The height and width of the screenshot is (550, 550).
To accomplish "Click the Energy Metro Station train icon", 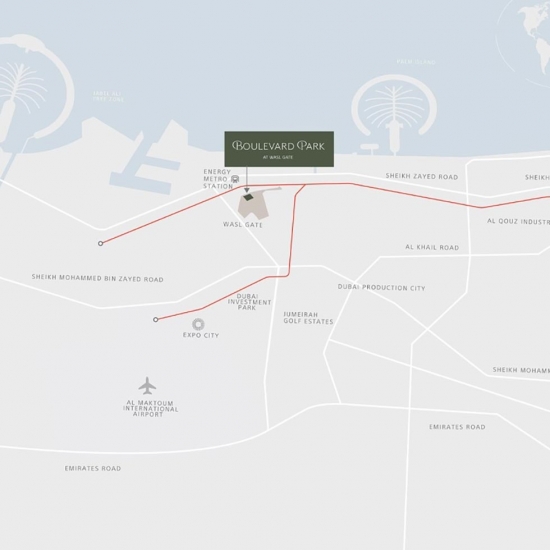I will pos(235,179).
